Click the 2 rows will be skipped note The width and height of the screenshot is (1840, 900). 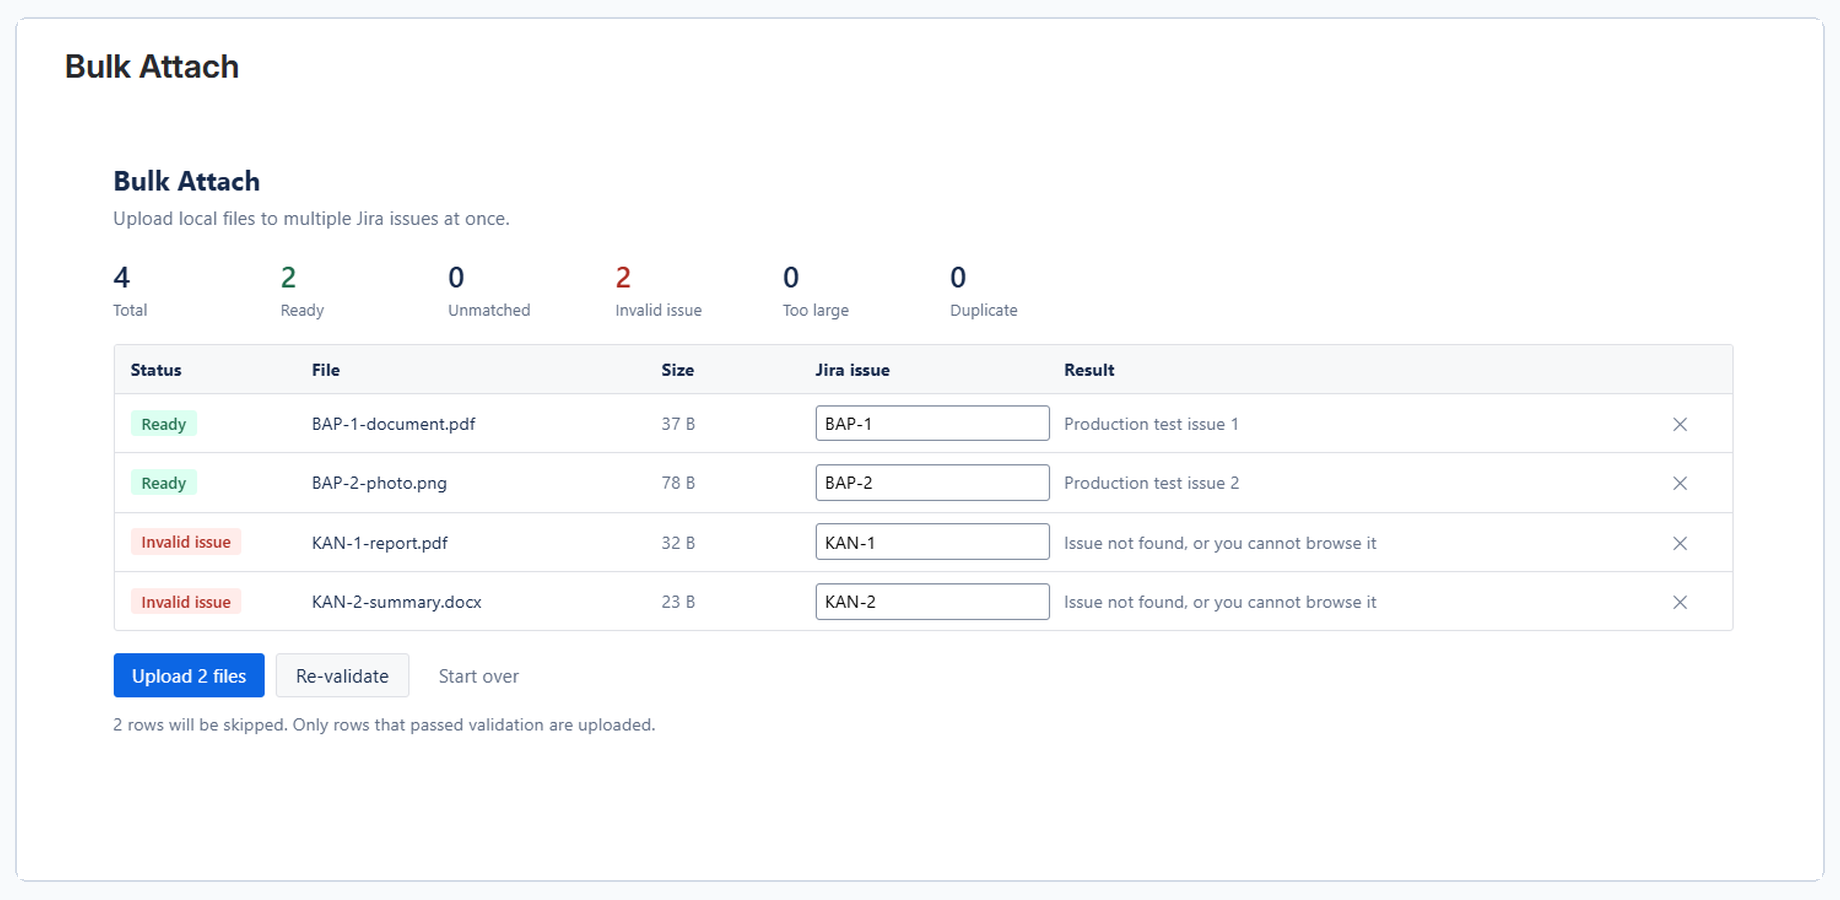click(384, 725)
